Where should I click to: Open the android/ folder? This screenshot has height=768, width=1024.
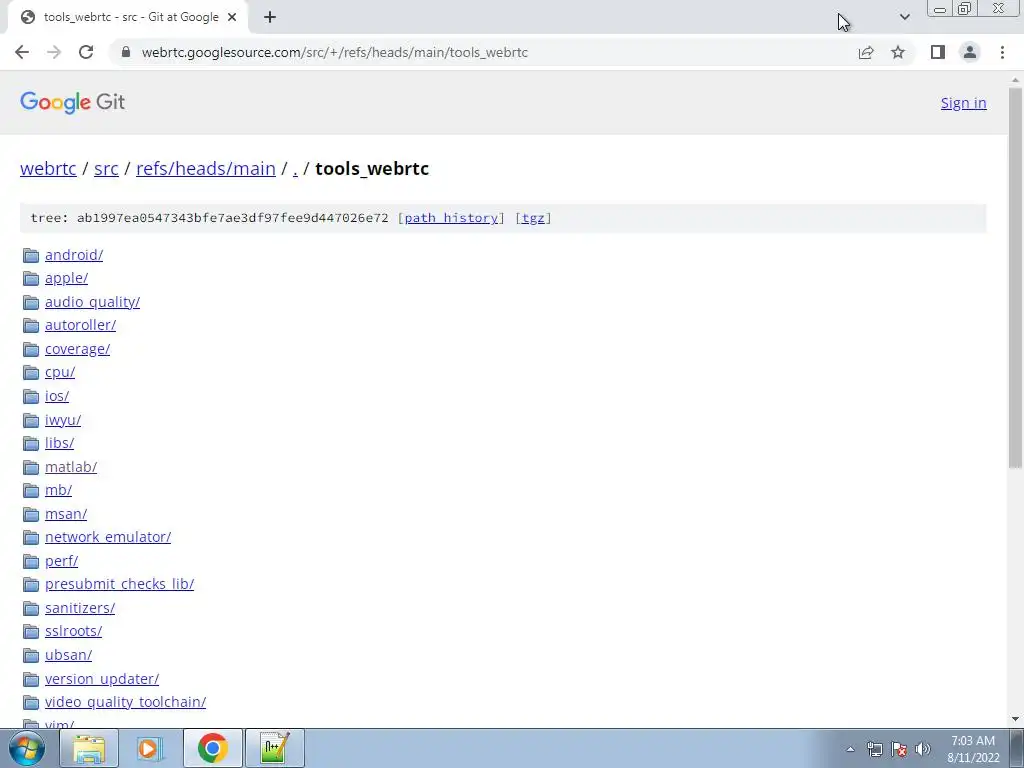[74, 255]
